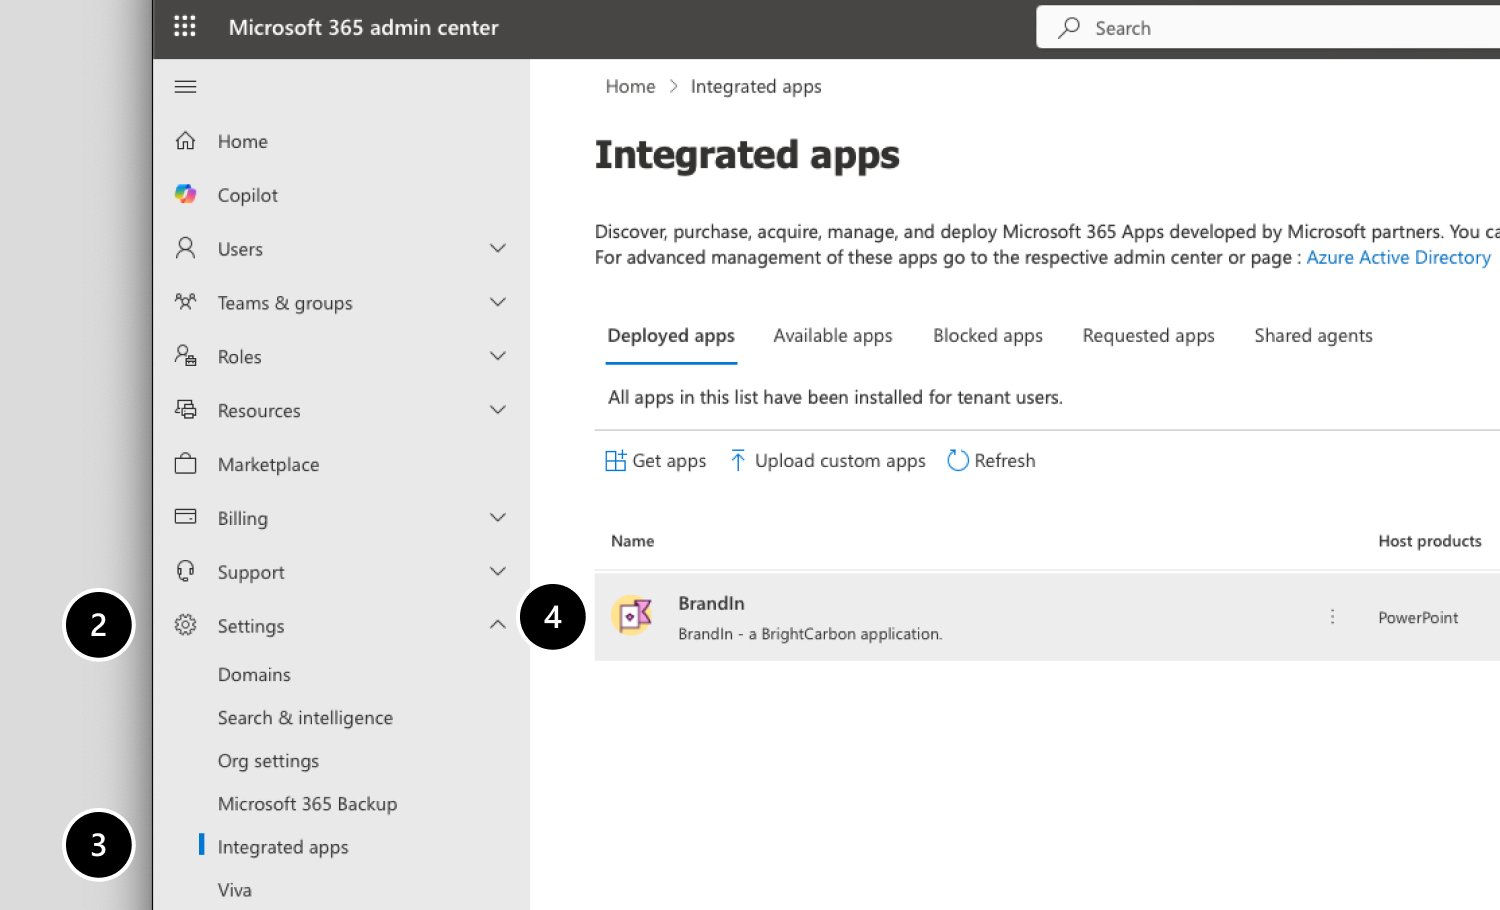Open BrandIn row more actions menu
This screenshot has width=1500, height=910.
(1332, 617)
